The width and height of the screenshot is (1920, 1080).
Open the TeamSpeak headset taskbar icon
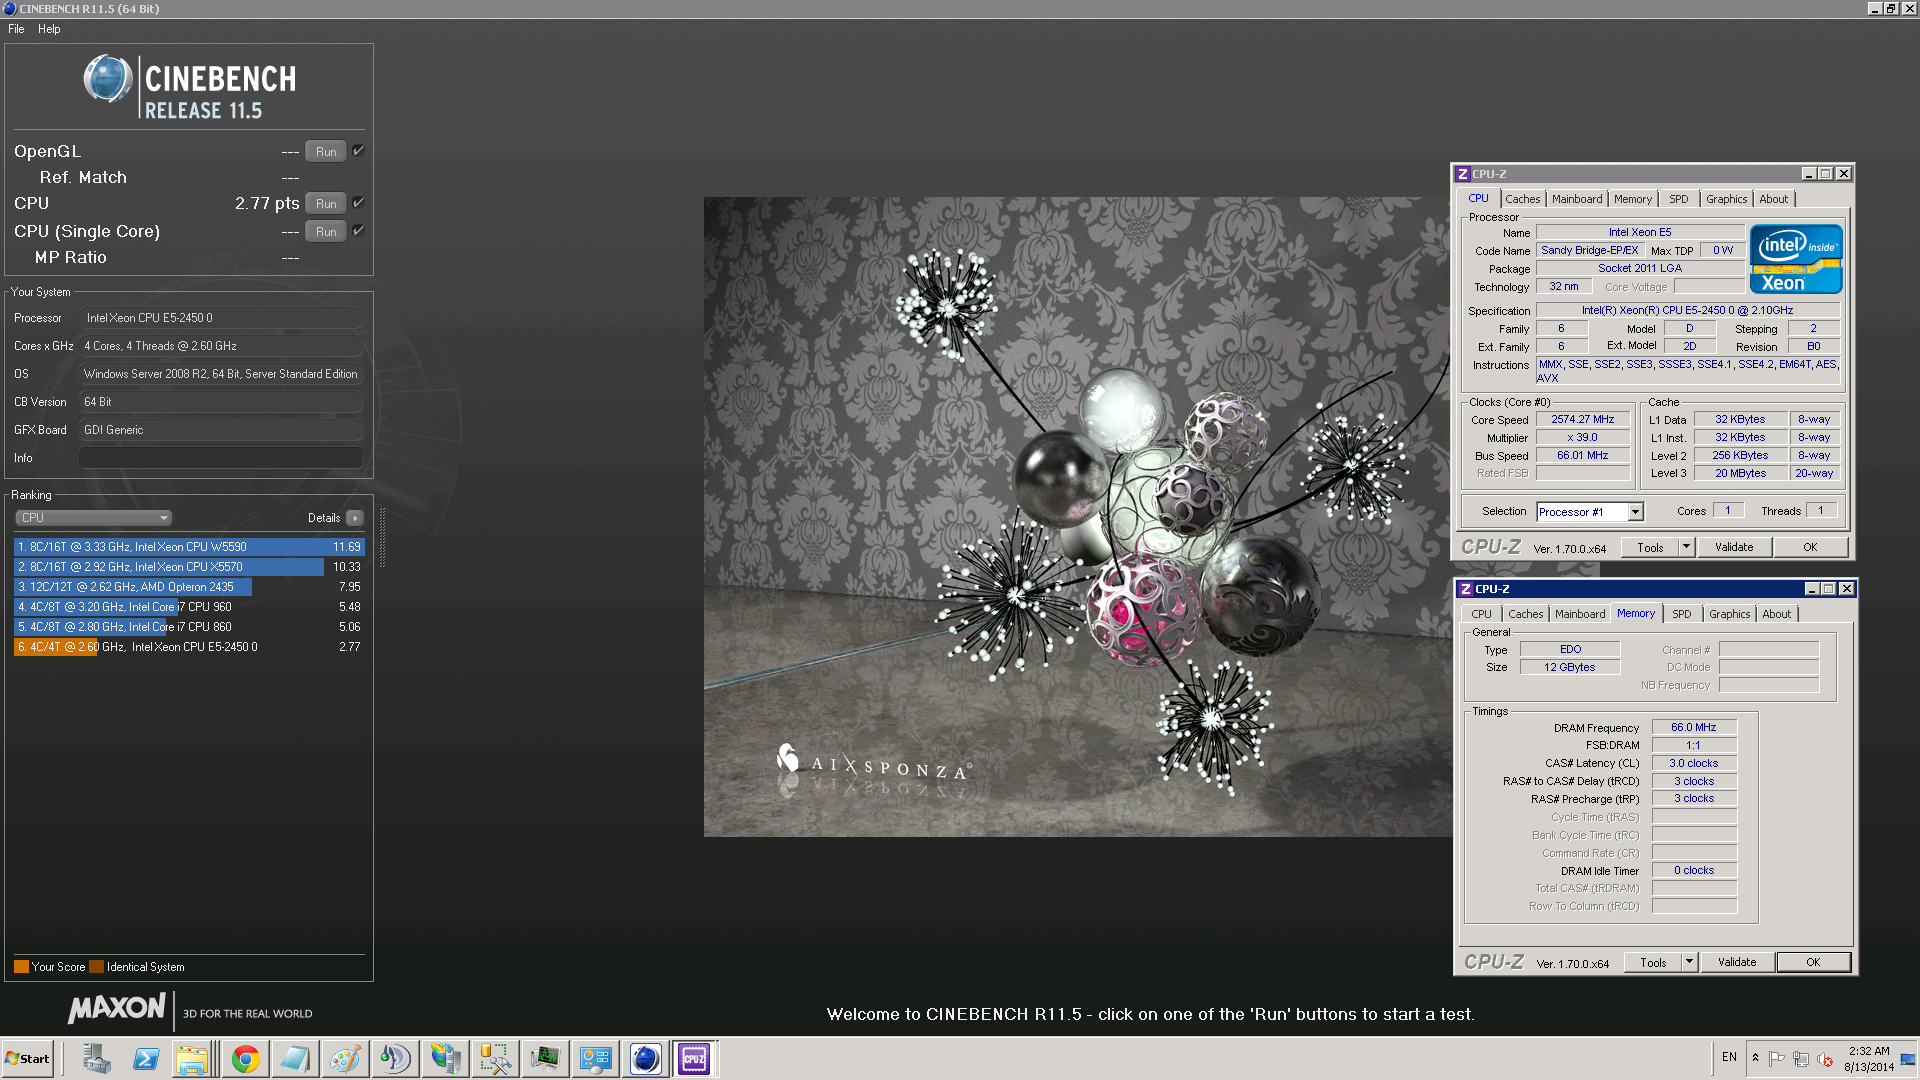pos(396,1058)
